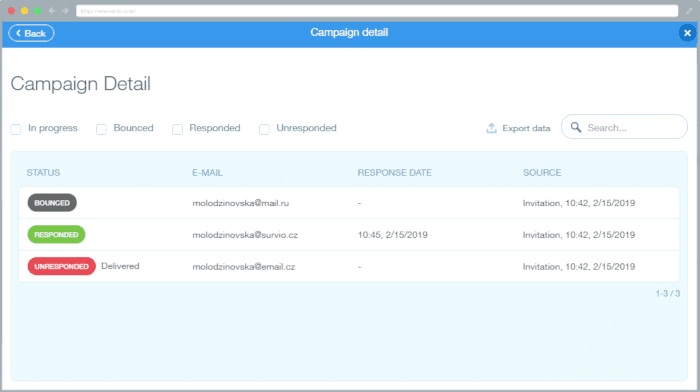Click the browser fullscreen expand icon
Screen dimensions: 700x392
tap(689, 11)
